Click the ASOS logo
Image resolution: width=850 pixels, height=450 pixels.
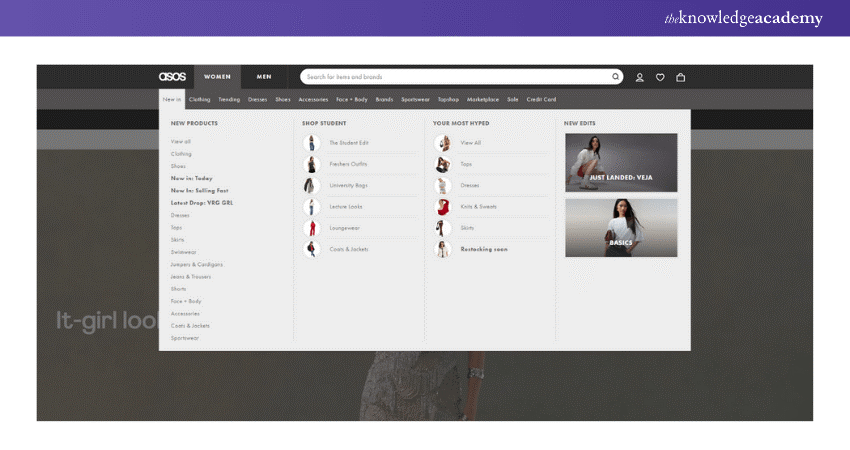coord(173,76)
